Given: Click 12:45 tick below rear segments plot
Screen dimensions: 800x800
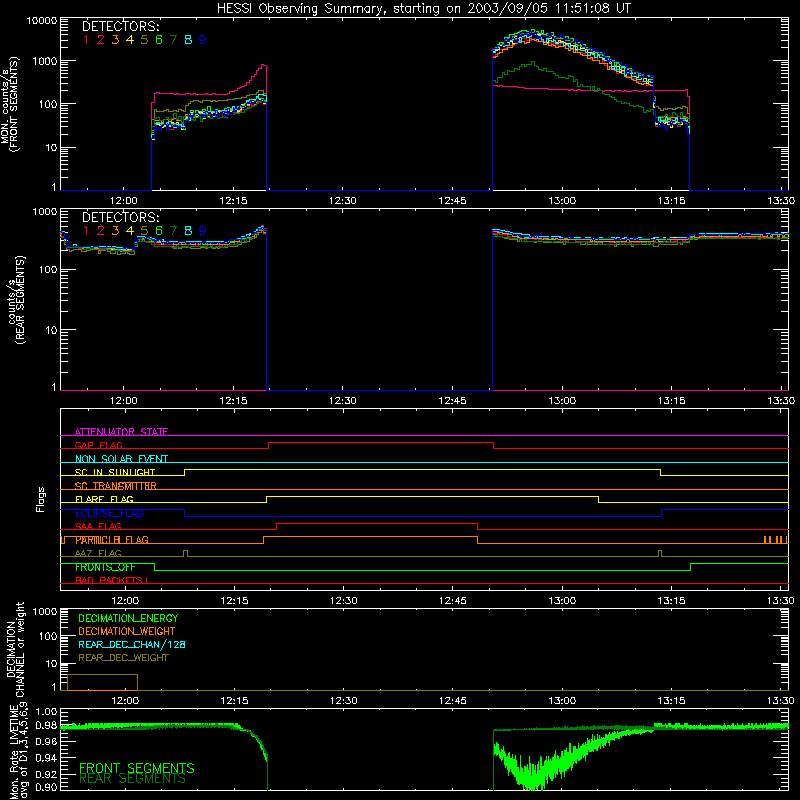Looking at the screenshot, I should point(452,401).
